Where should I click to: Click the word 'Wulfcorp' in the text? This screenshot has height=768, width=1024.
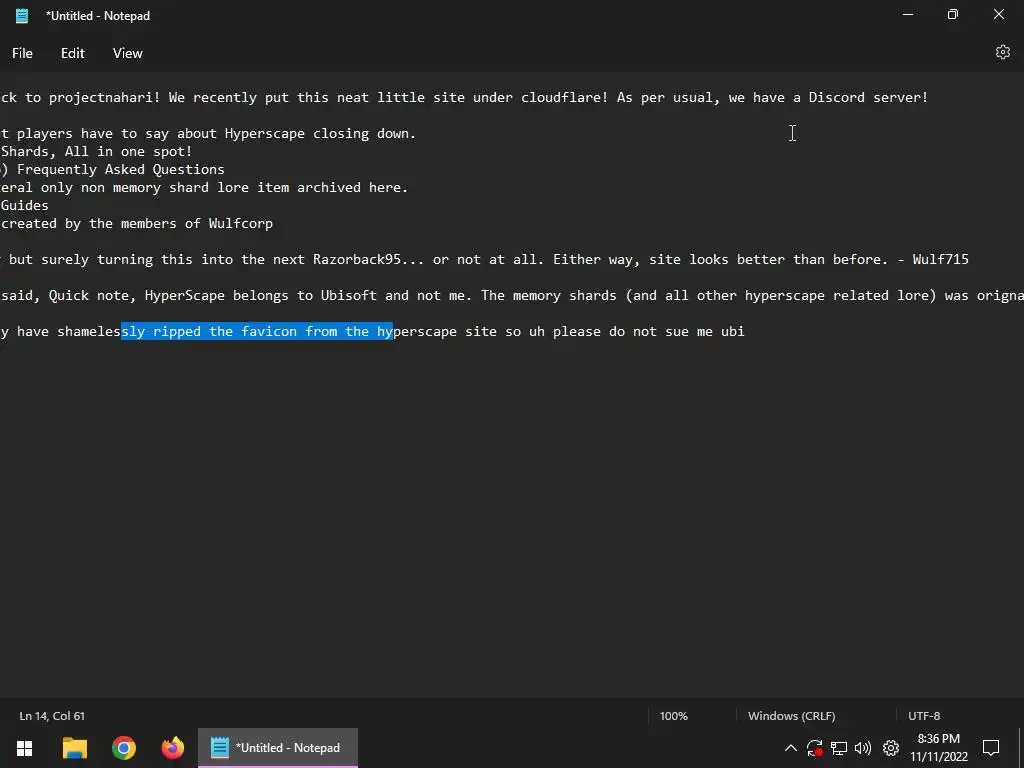pos(240,223)
